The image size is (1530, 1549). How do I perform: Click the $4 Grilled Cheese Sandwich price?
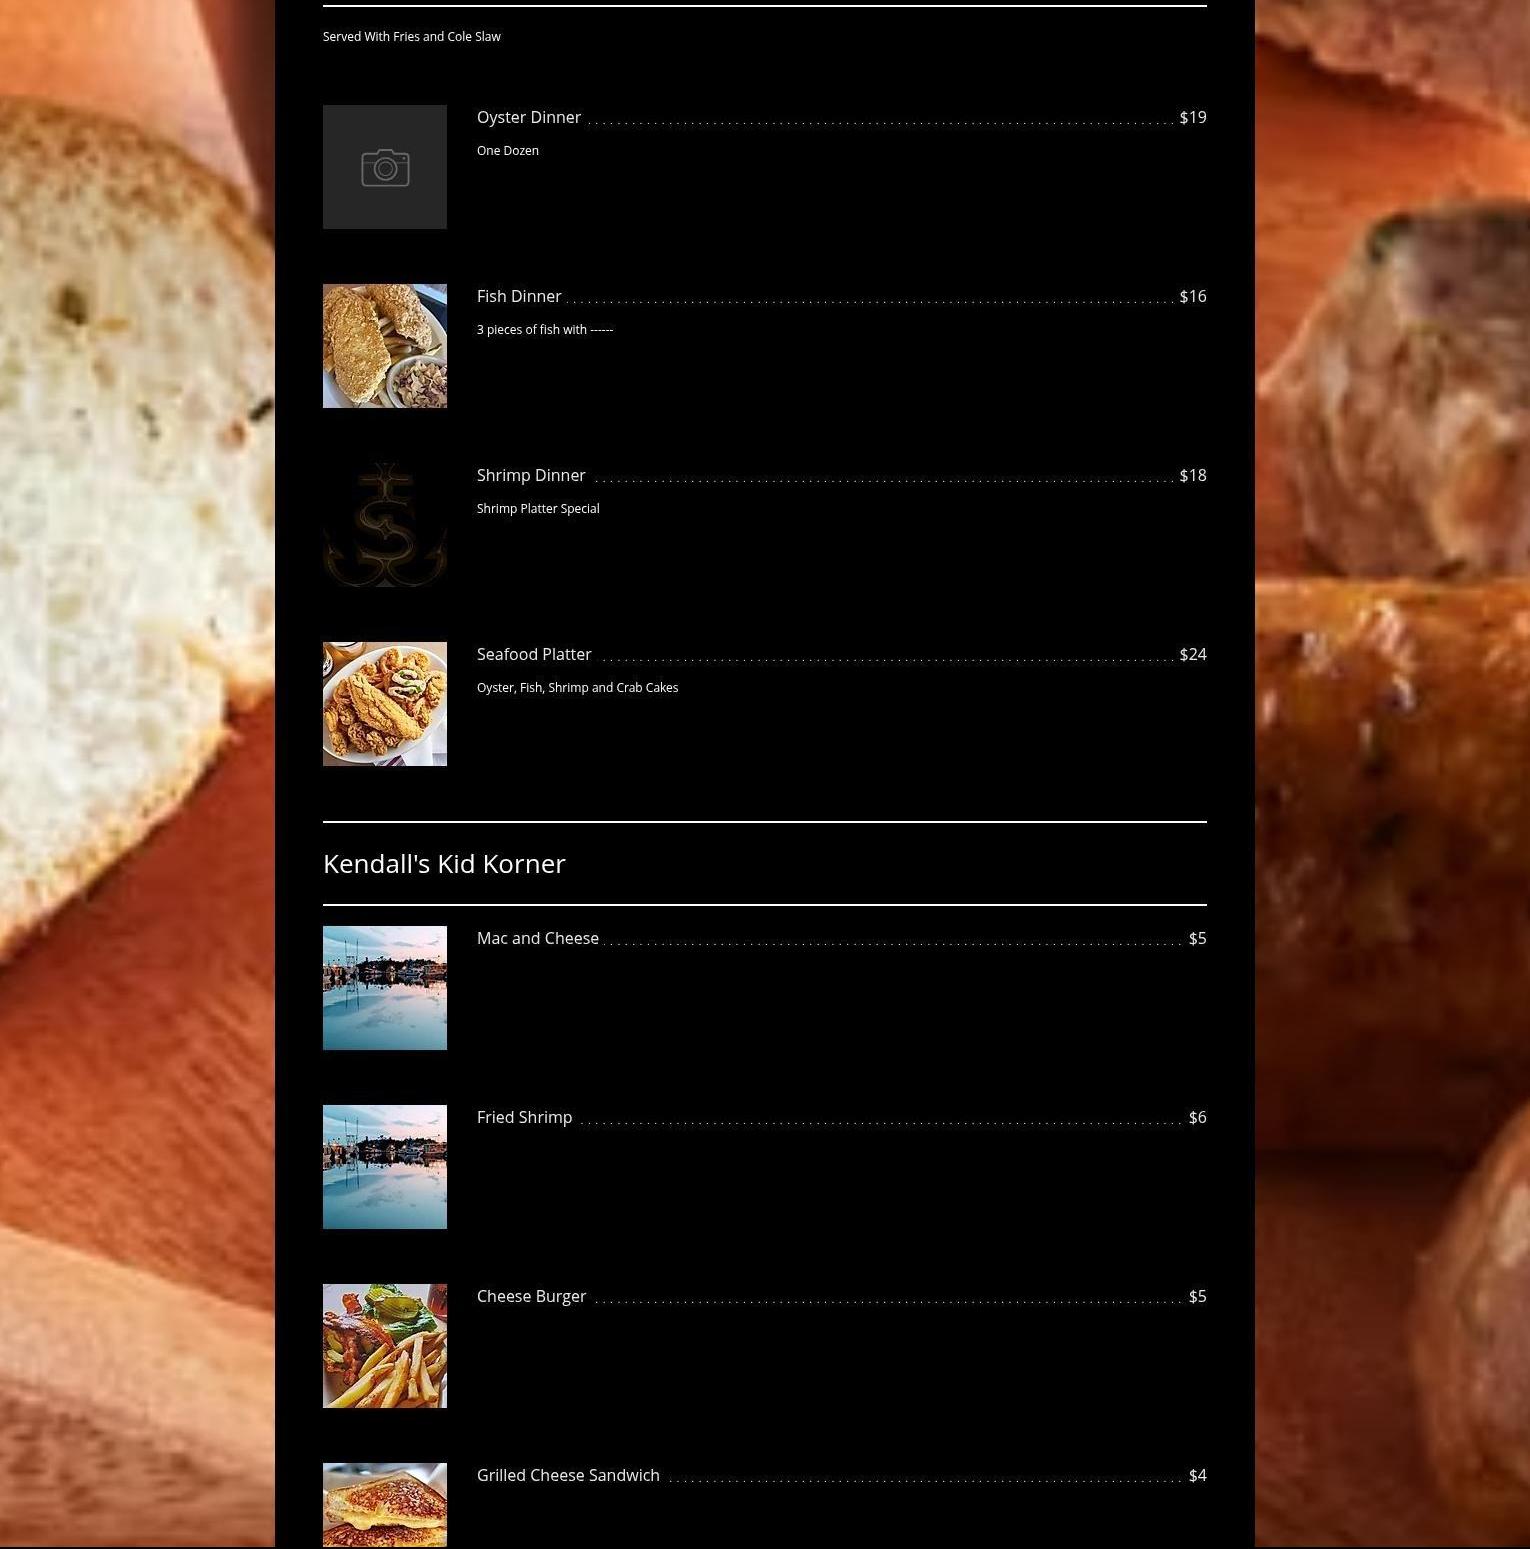(1198, 1475)
